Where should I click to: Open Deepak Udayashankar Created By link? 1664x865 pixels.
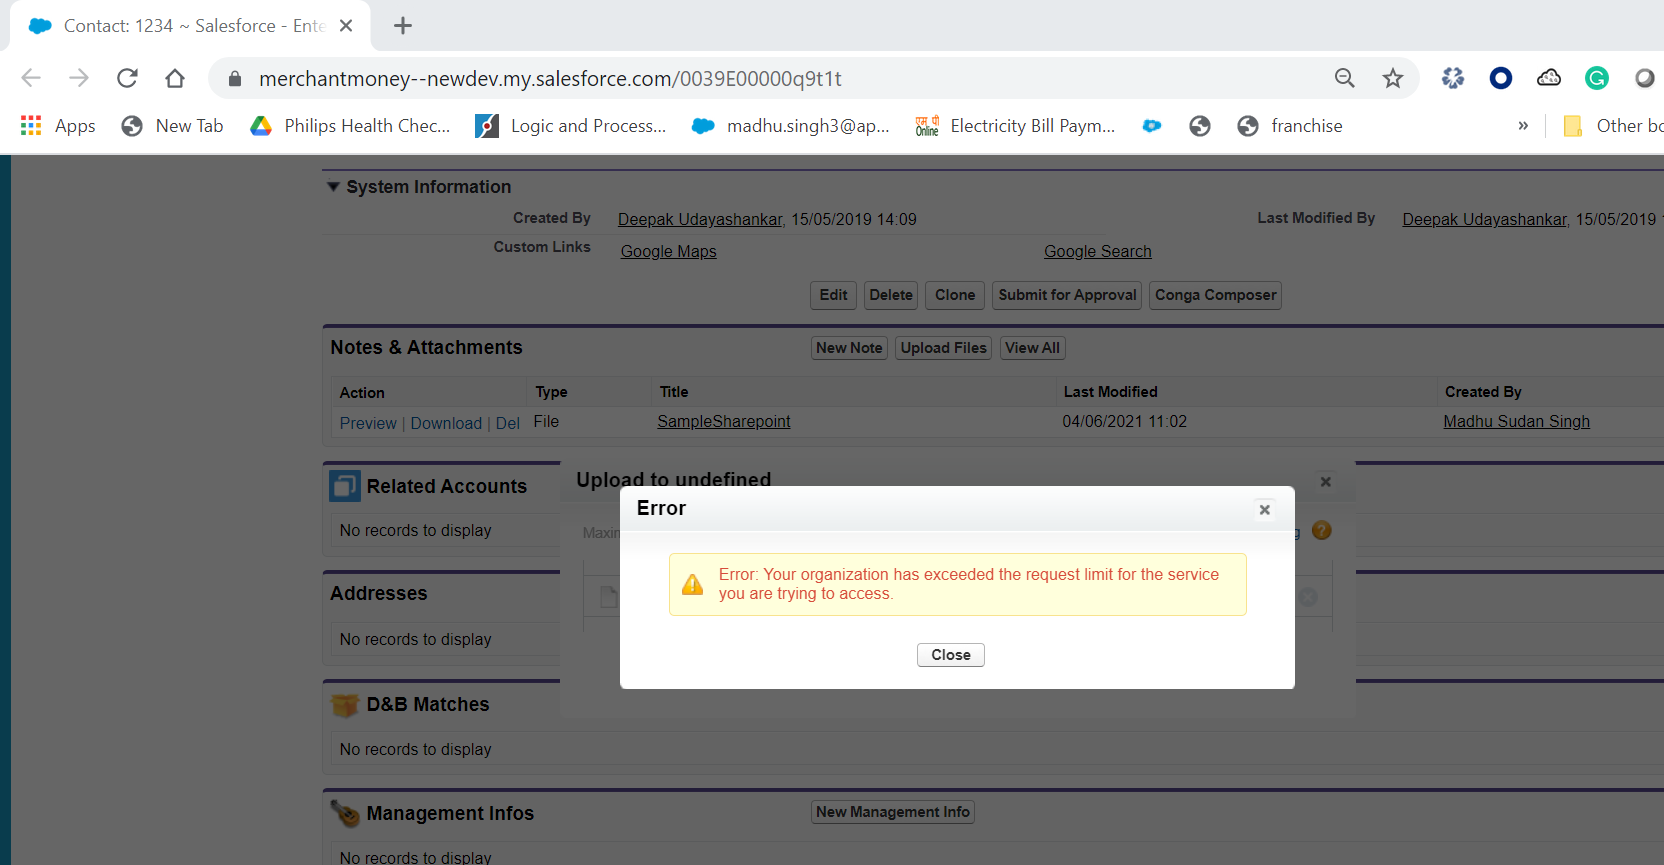700,220
